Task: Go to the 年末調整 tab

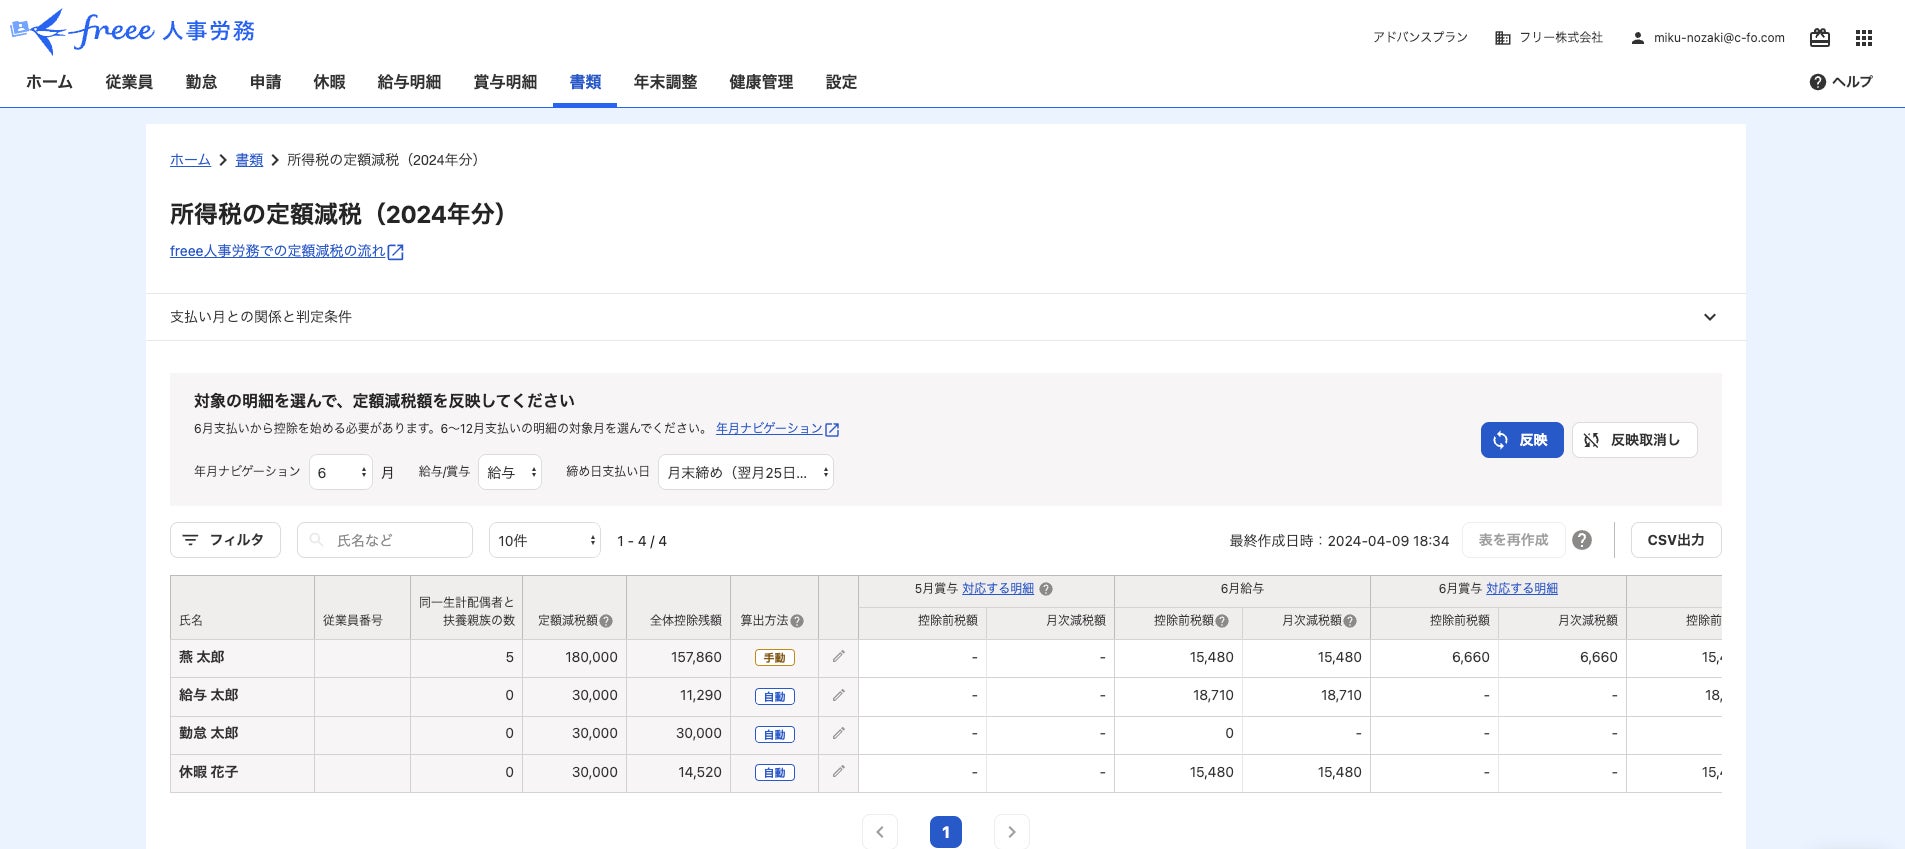Action: pos(665,82)
